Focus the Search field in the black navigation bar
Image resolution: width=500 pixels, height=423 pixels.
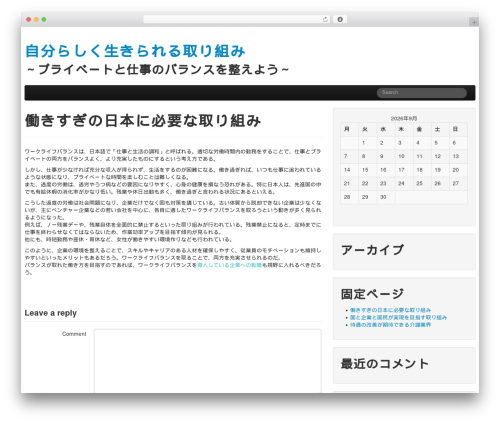(422, 93)
